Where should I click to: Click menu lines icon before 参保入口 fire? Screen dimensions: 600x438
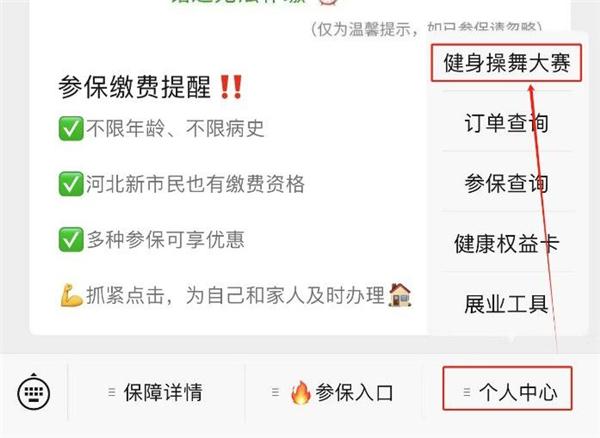[x=275, y=392]
